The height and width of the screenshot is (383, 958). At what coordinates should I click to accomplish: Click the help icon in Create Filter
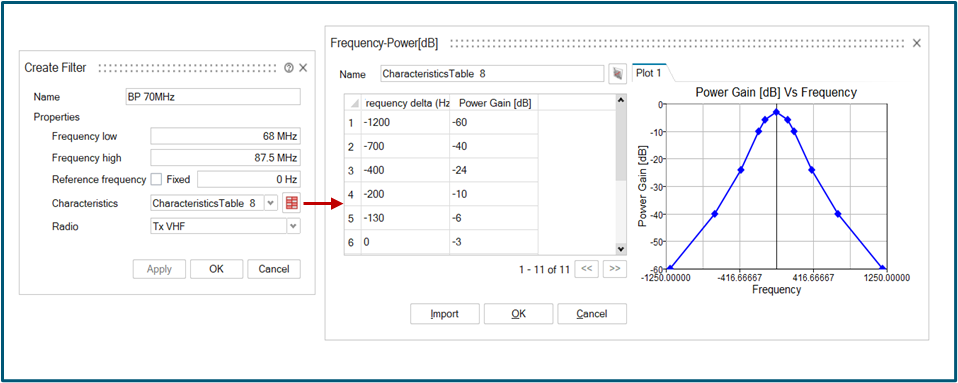[x=289, y=68]
